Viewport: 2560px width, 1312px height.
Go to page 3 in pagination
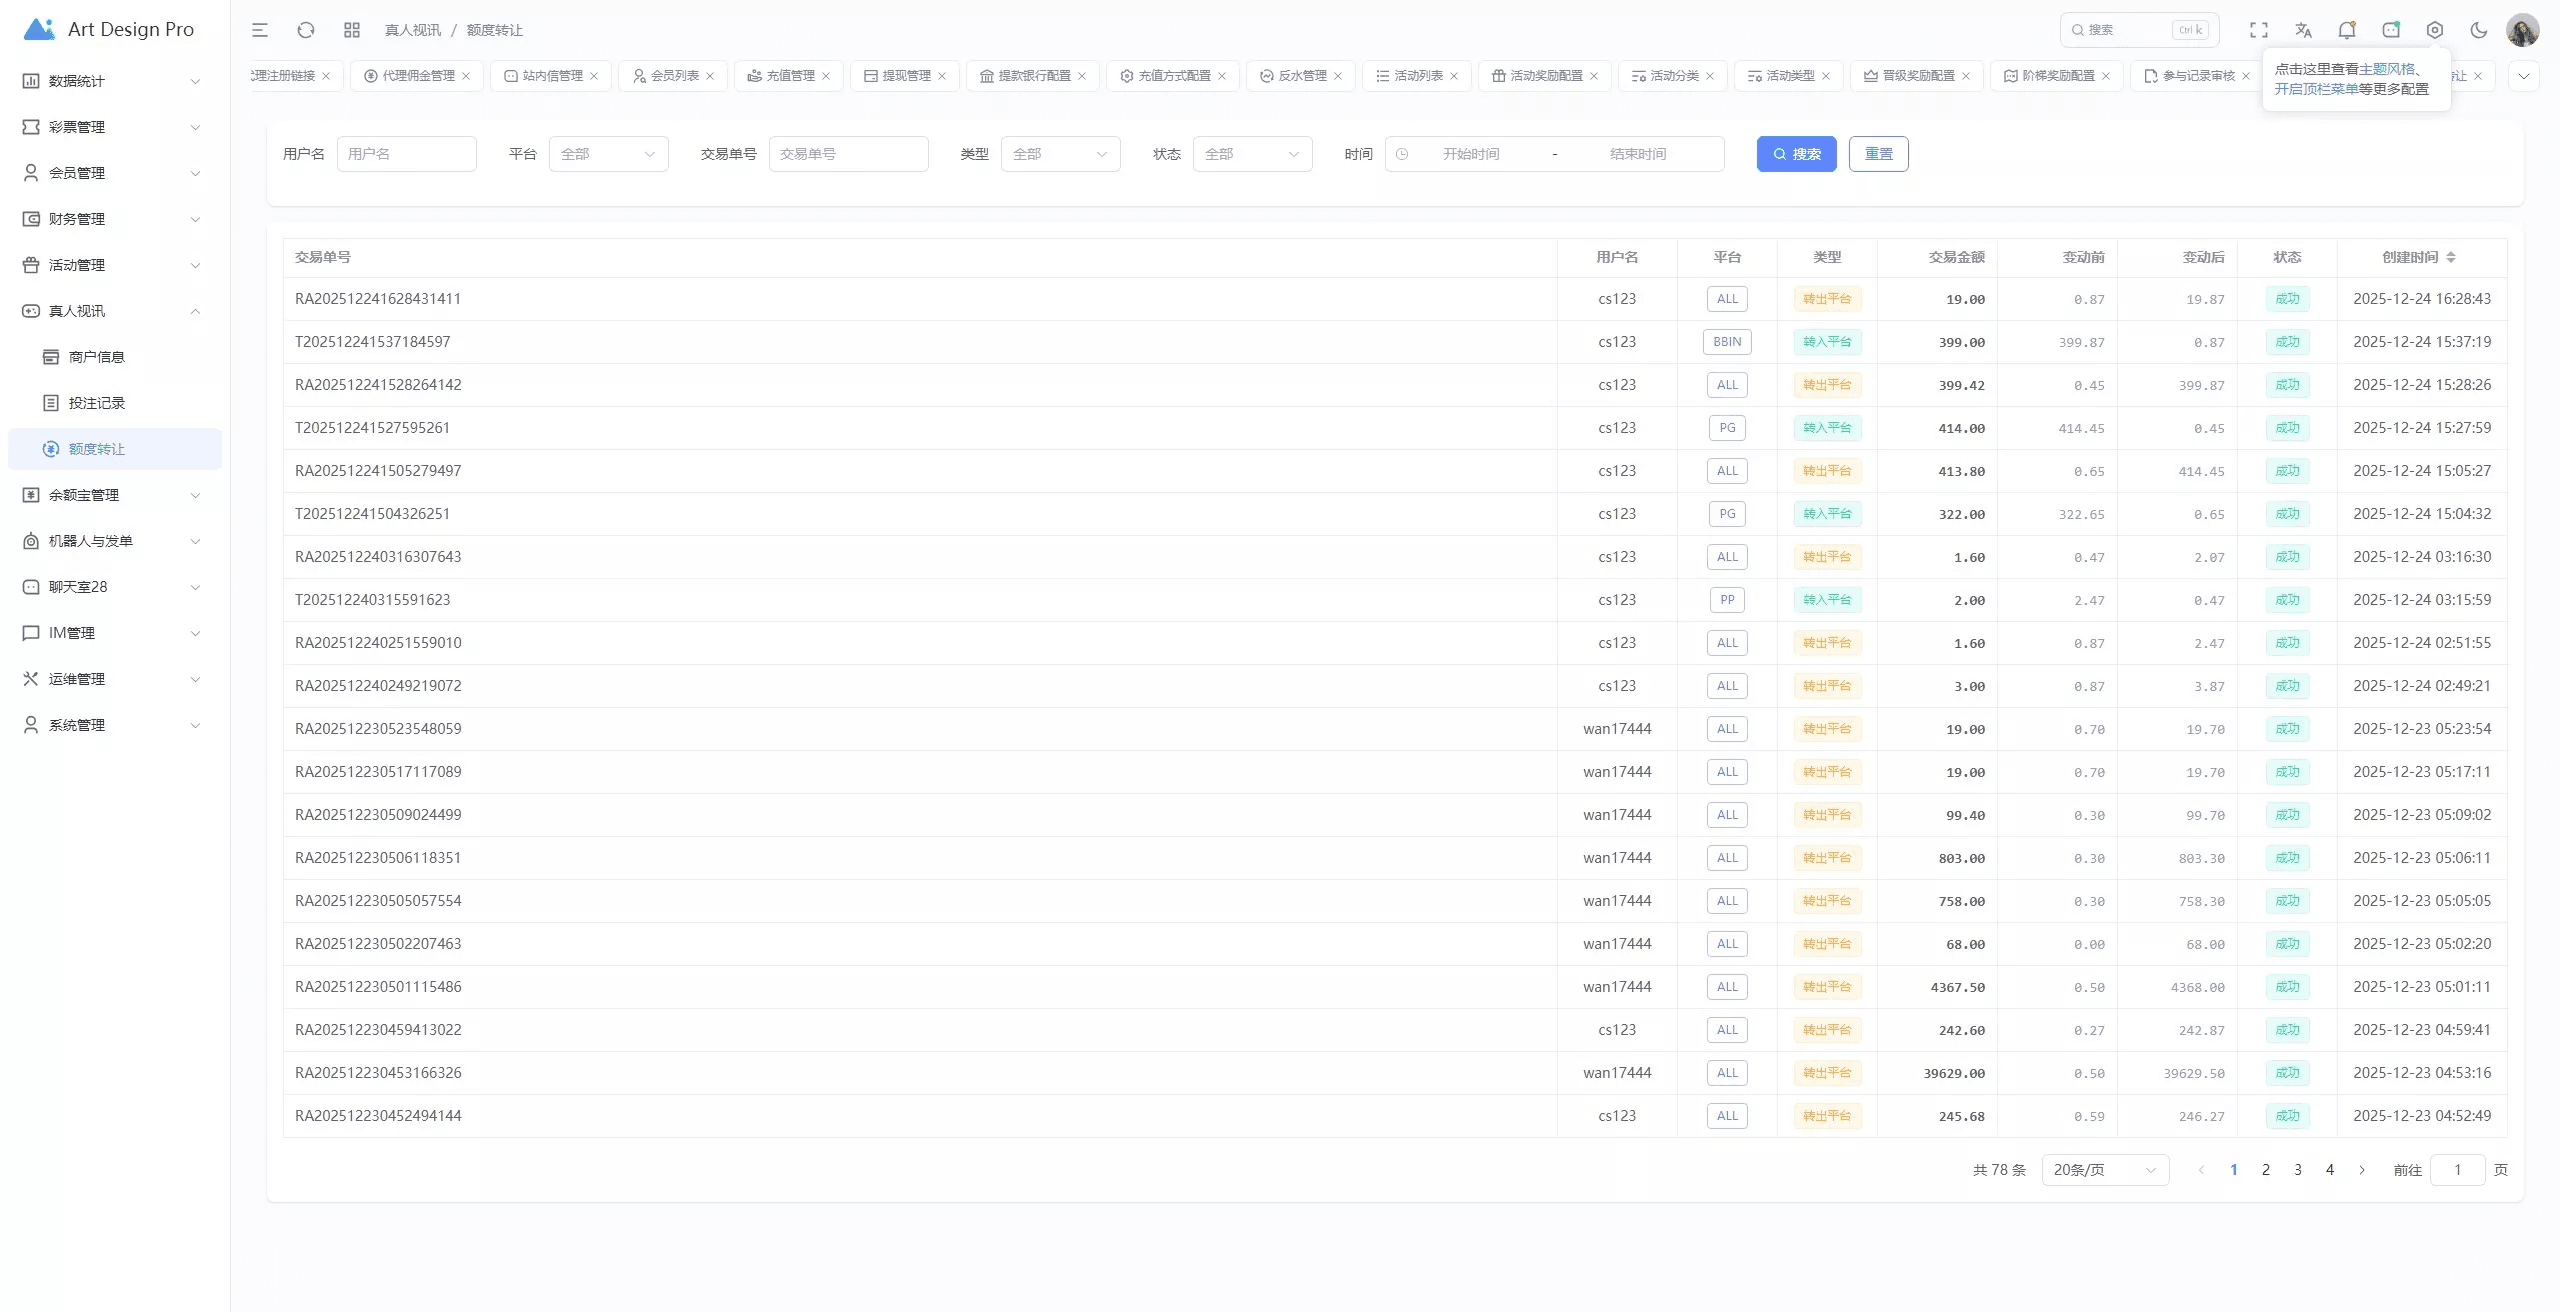(x=2298, y=1170)
